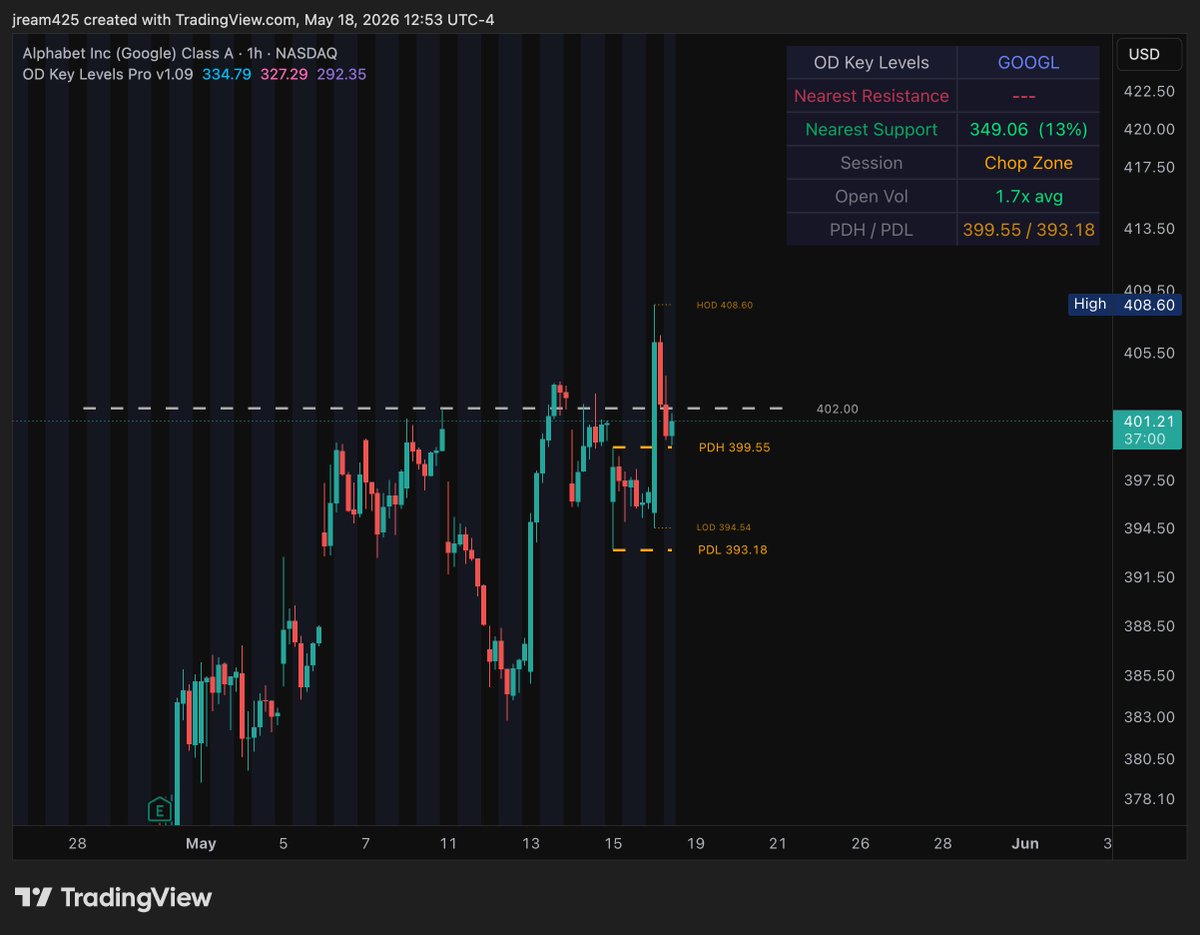Click the PDH 399.55 chart label

coord(734,448)
